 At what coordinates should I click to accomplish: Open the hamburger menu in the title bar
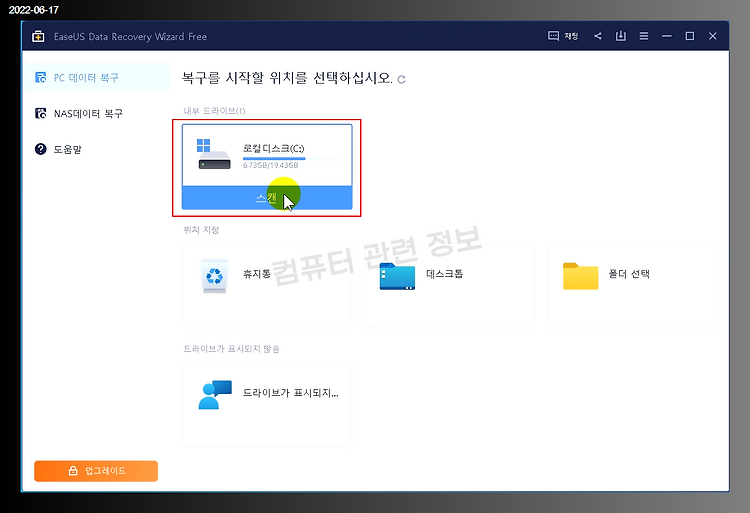[x=644, y=36]
